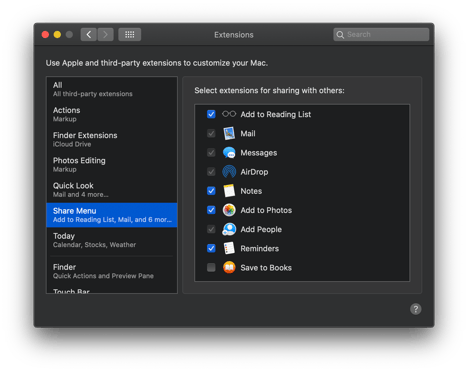Select All third-party extensions category
Image resolution: width=468 pixels, height=372 pixels.
[x=112, y=89]
